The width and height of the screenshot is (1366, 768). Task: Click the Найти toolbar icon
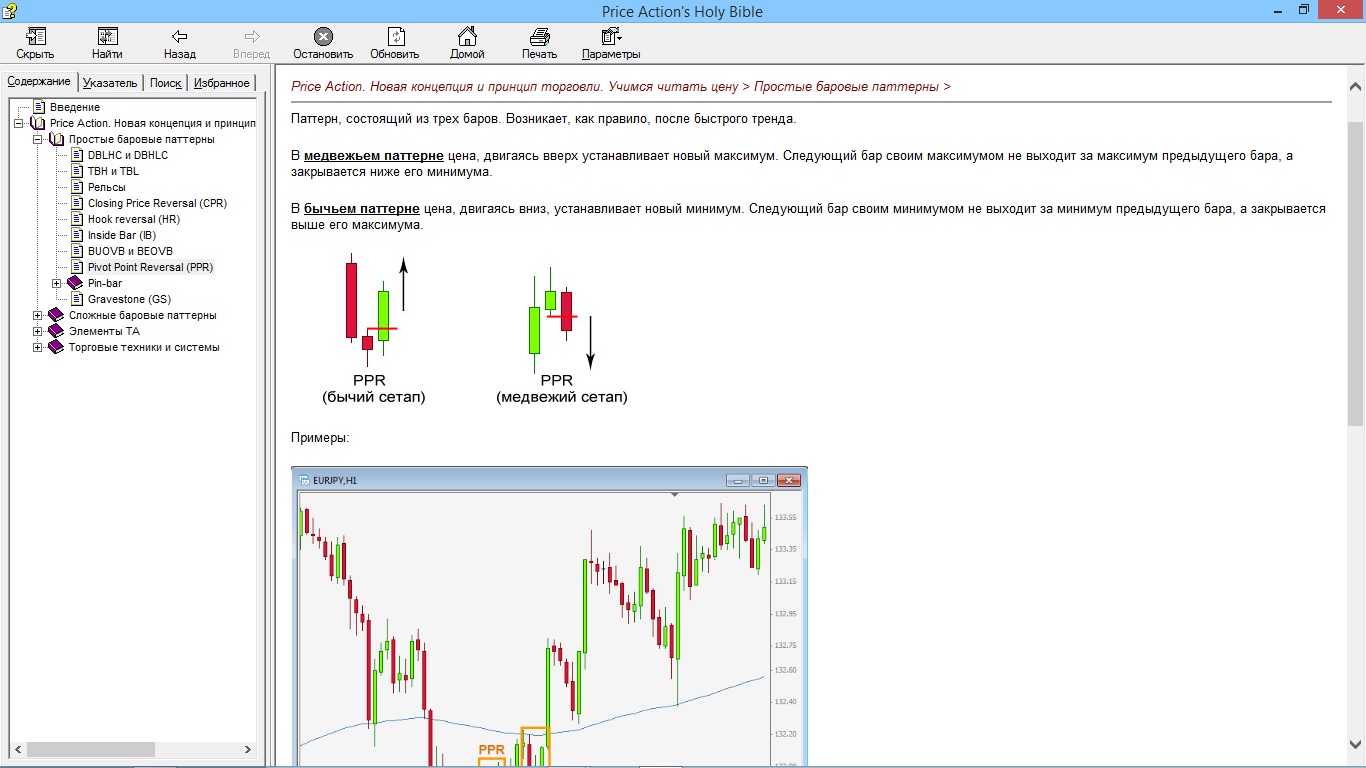[107, 37]
